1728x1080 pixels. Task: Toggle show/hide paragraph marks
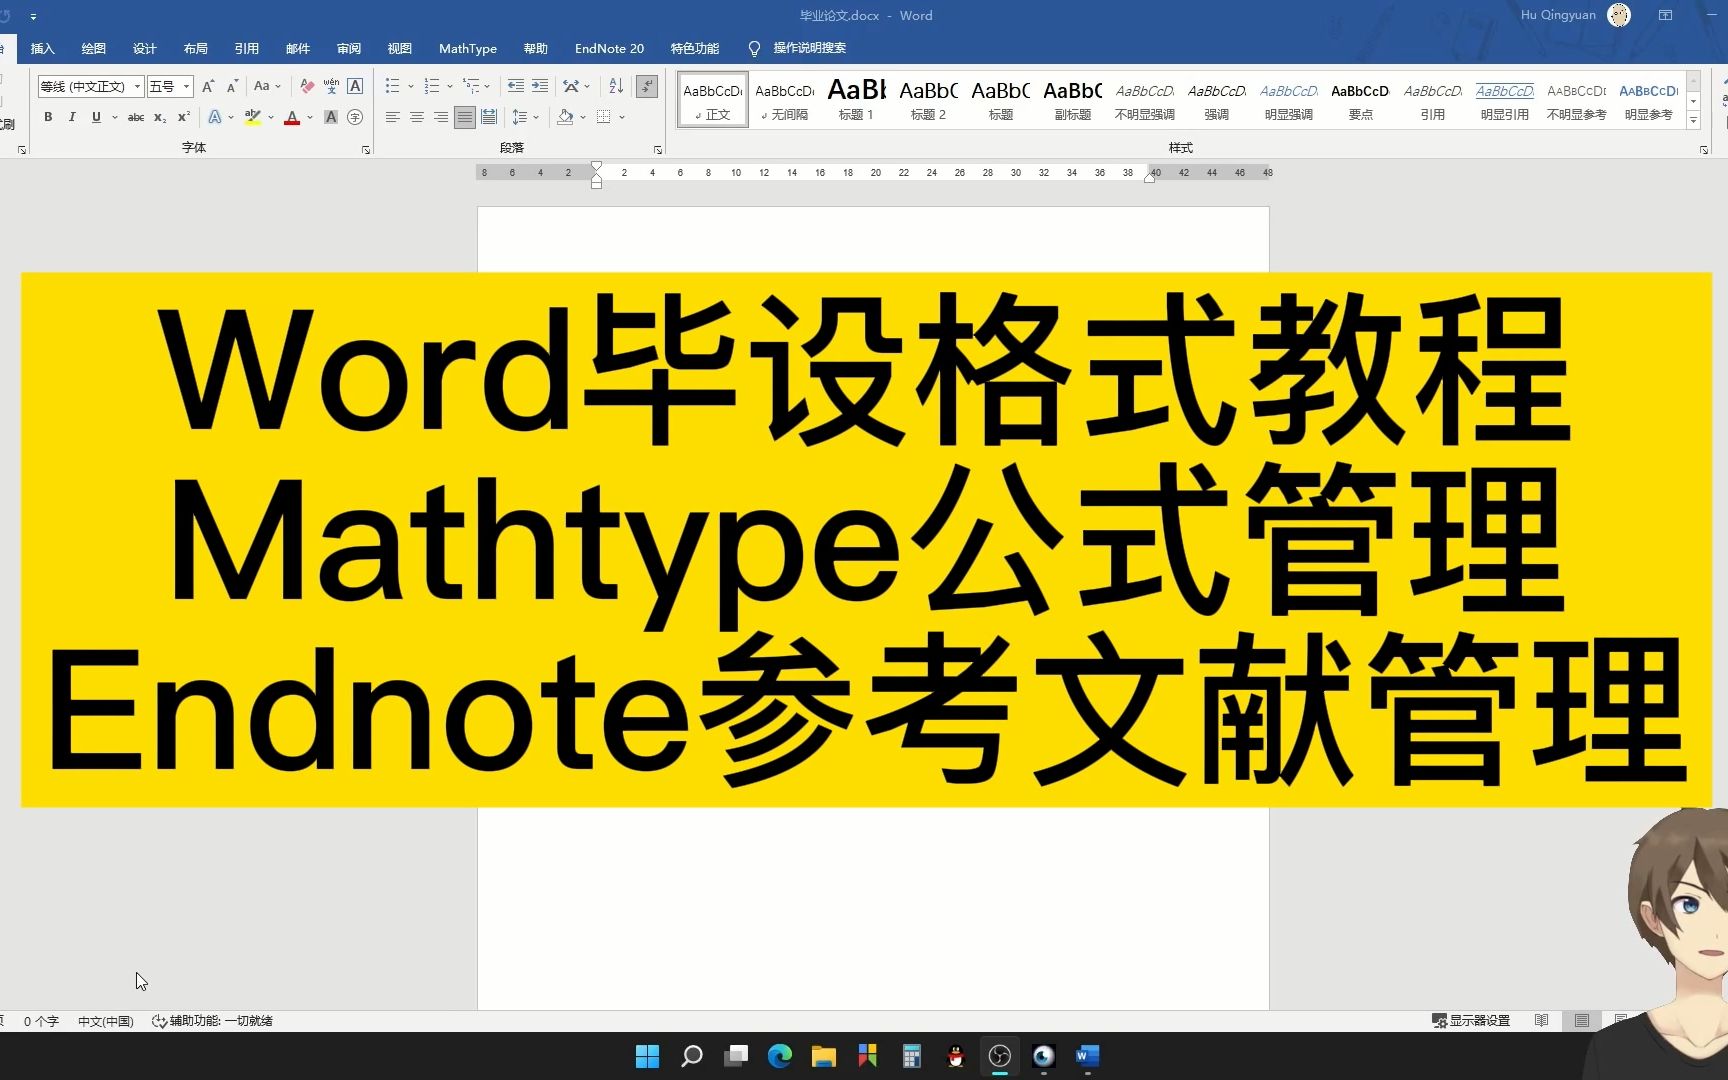(x=648, y=86)
